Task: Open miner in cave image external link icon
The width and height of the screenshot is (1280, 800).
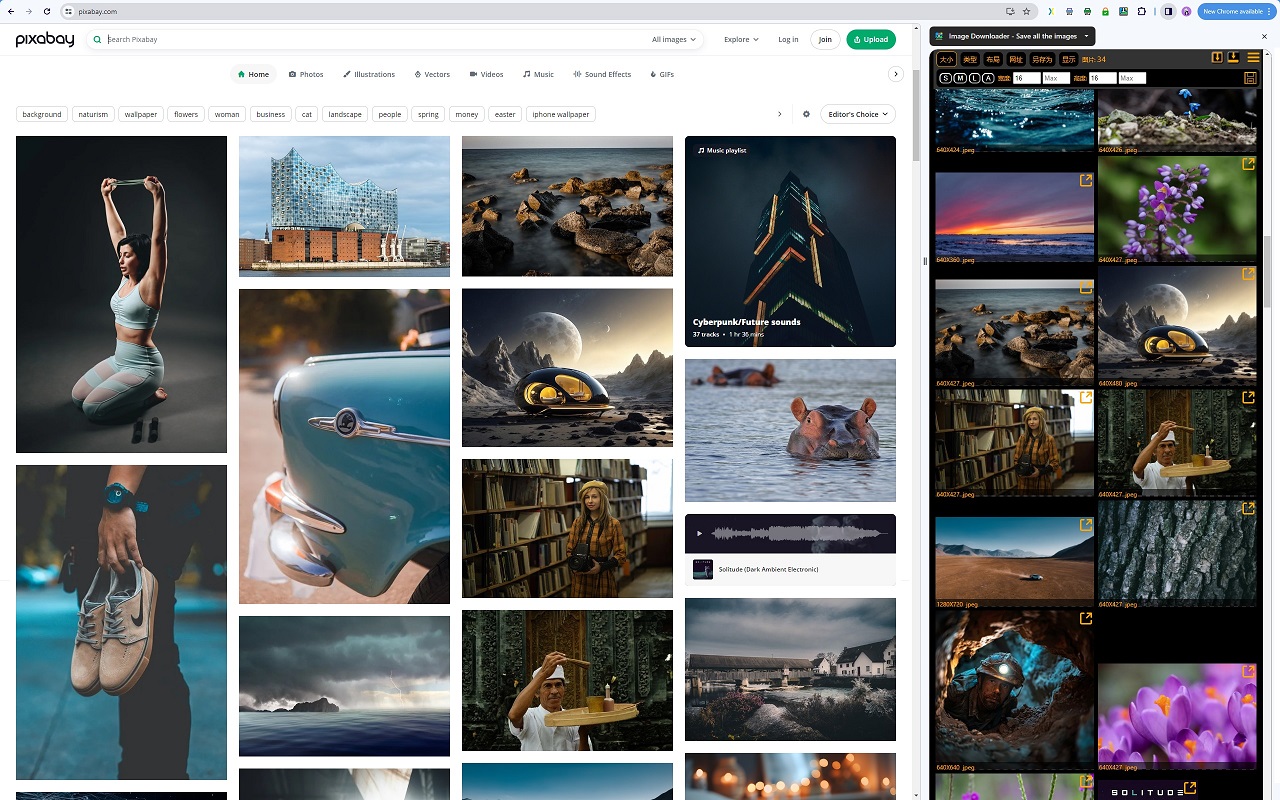Action: [1086, 619]
